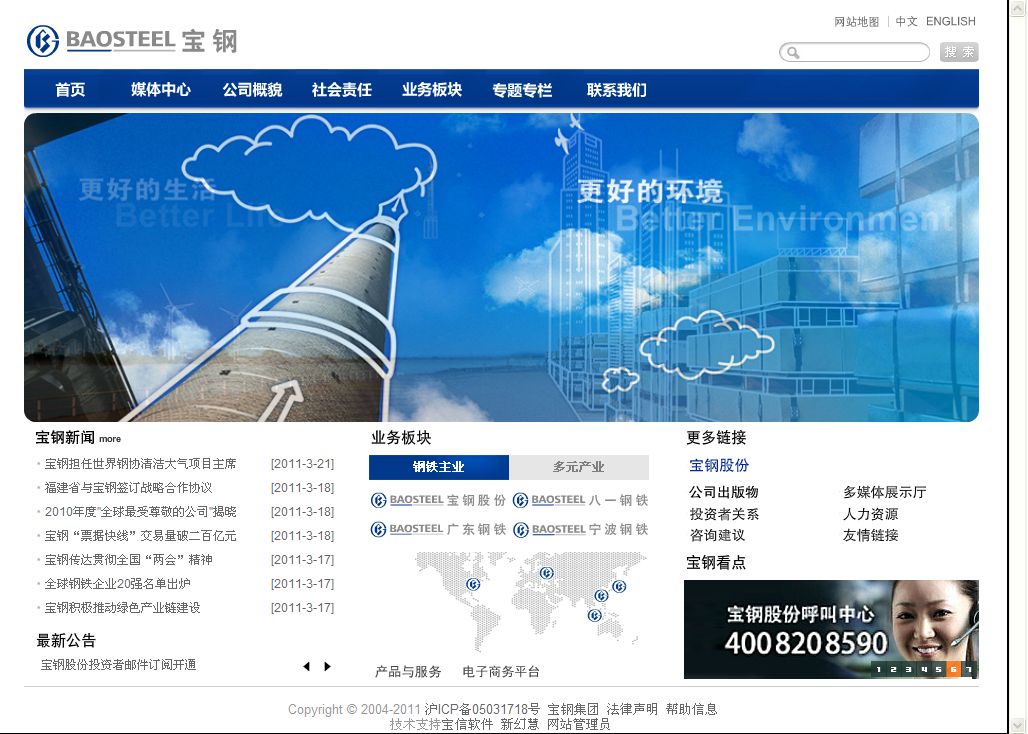Open the 联系我们 navigation menu

pos(615,89)
